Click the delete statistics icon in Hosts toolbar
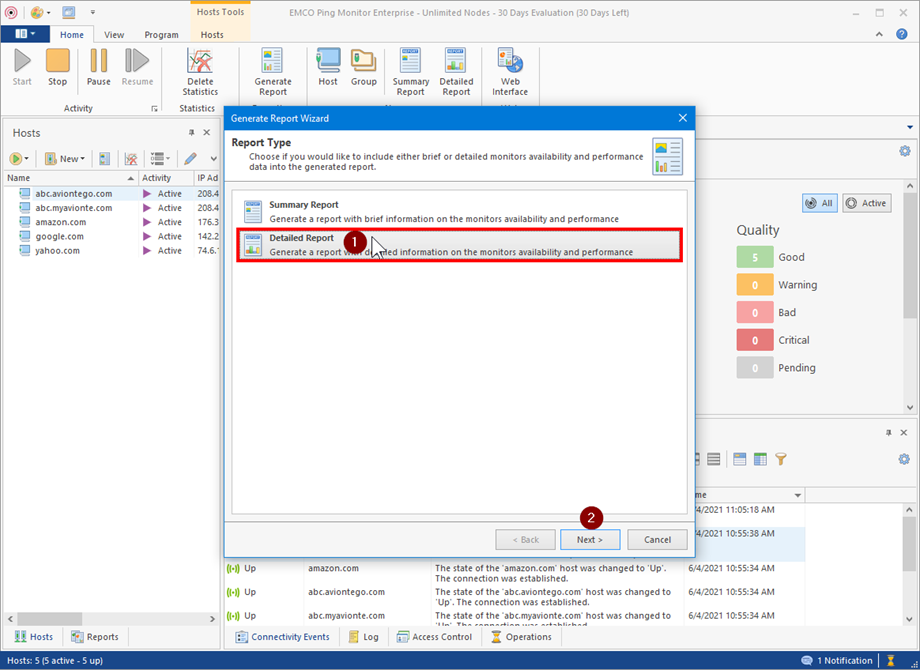This screenshot has width=920, height=670. (131, 158)
